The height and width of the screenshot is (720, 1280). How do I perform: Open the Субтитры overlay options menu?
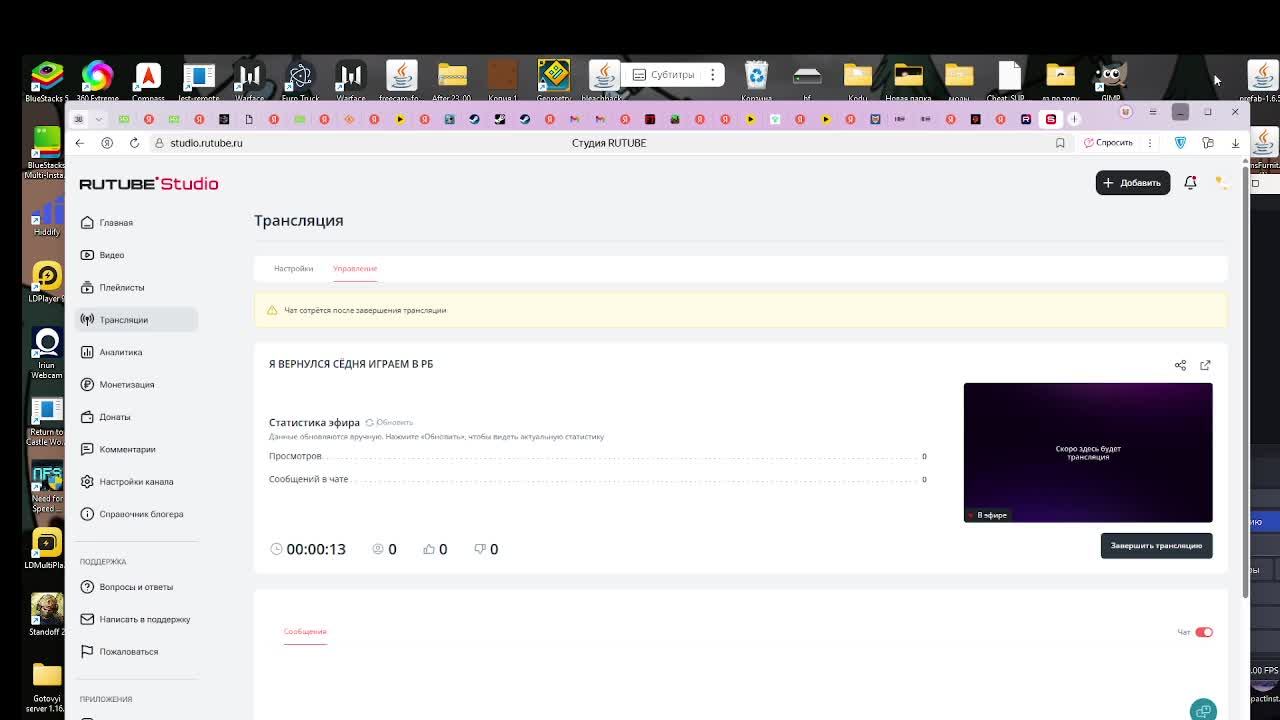(x=712, y=75)
